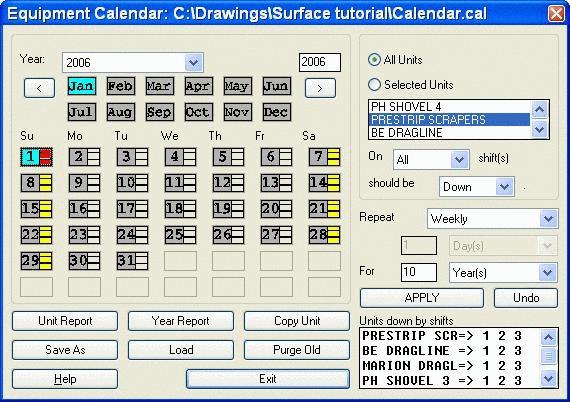Go to previous month with left arrow
This screenshot has width=570, height=402.
tap(39, 88)
